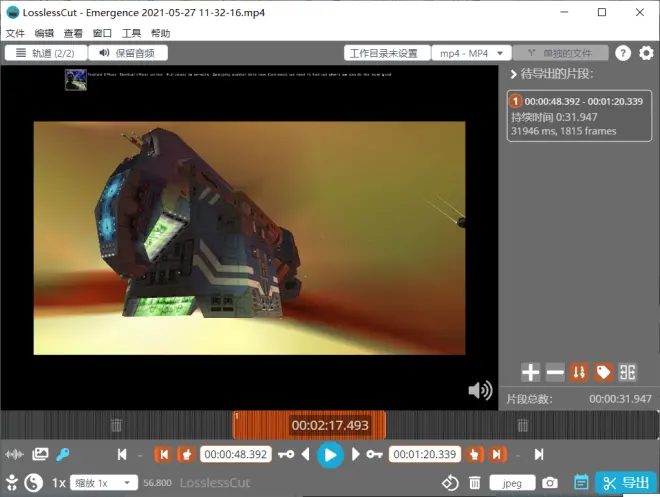Click the 00:02:17.493 current time display
Image resolution: width=660 pixels, height=497 pixels.
point(330,425)
